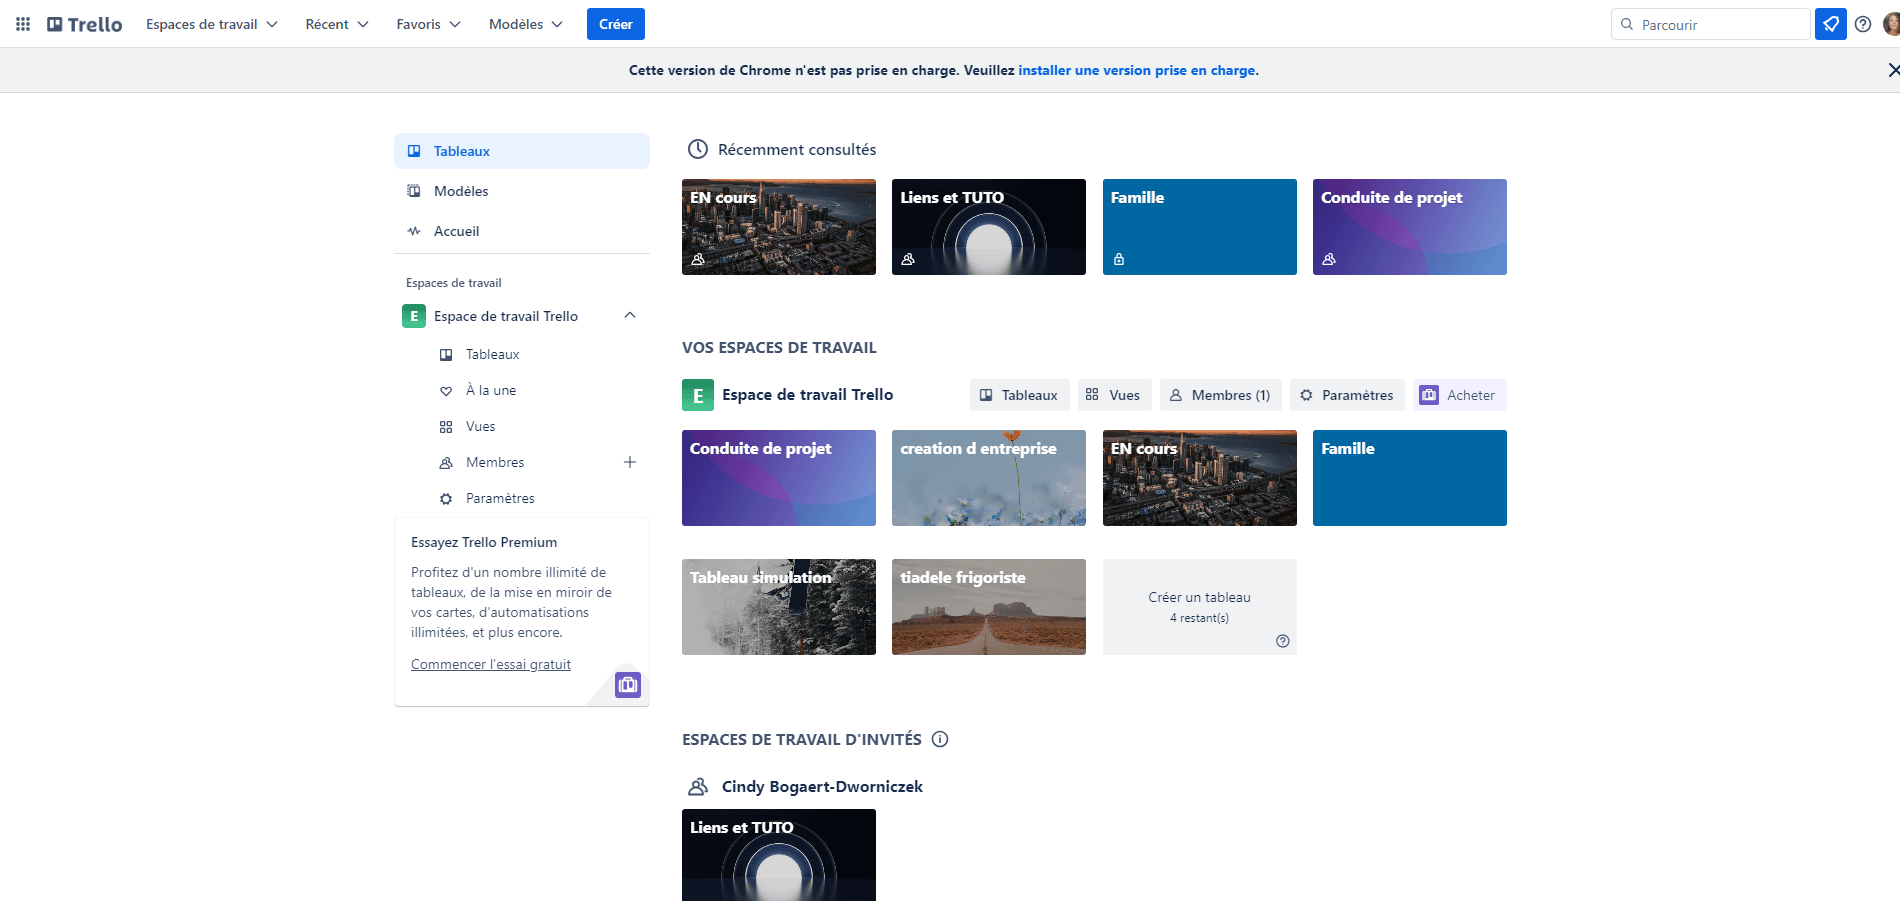Screen dimensions: 1900x901
Task: Open Paramètres in the sidebar
Action: (x=522, y=498)
